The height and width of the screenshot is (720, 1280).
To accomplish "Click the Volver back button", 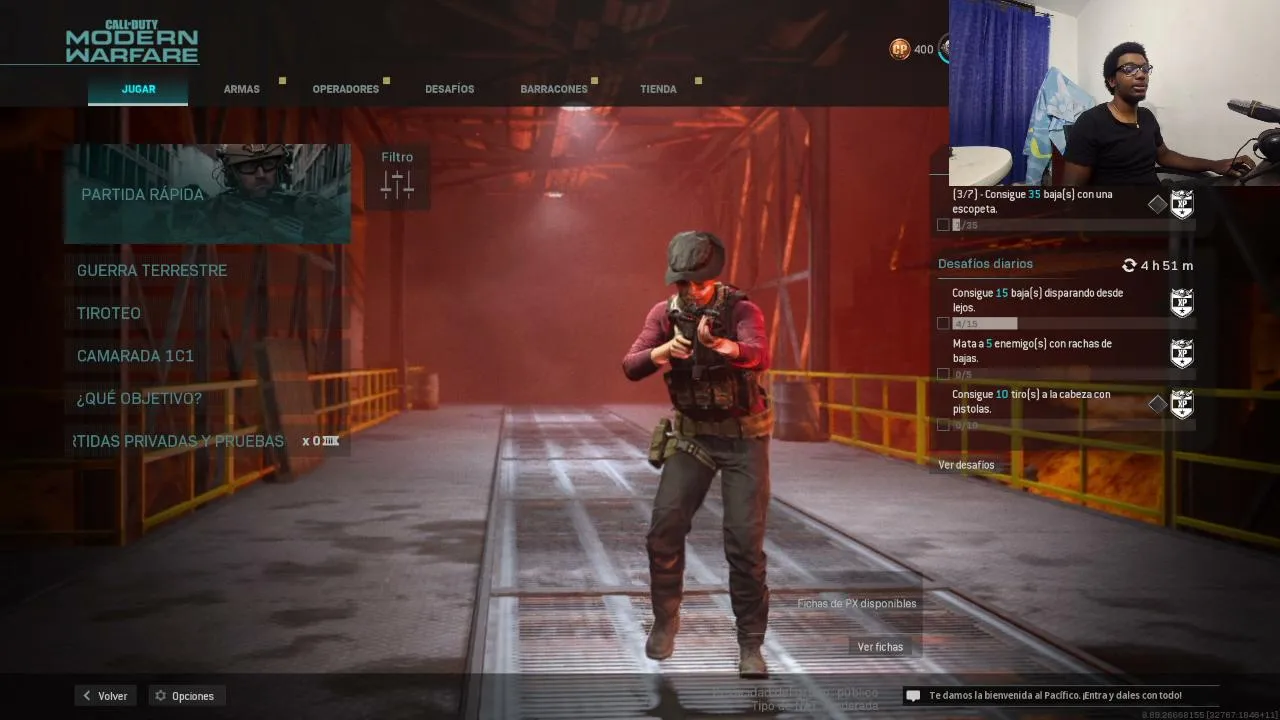I will [105, 696].
